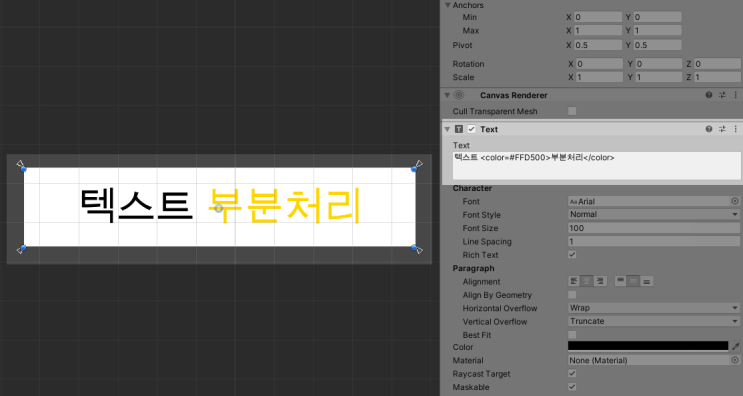This screenshot has height=396, width=743.
Task: Set horizontal alignment to center
Action: coord(587,281)
